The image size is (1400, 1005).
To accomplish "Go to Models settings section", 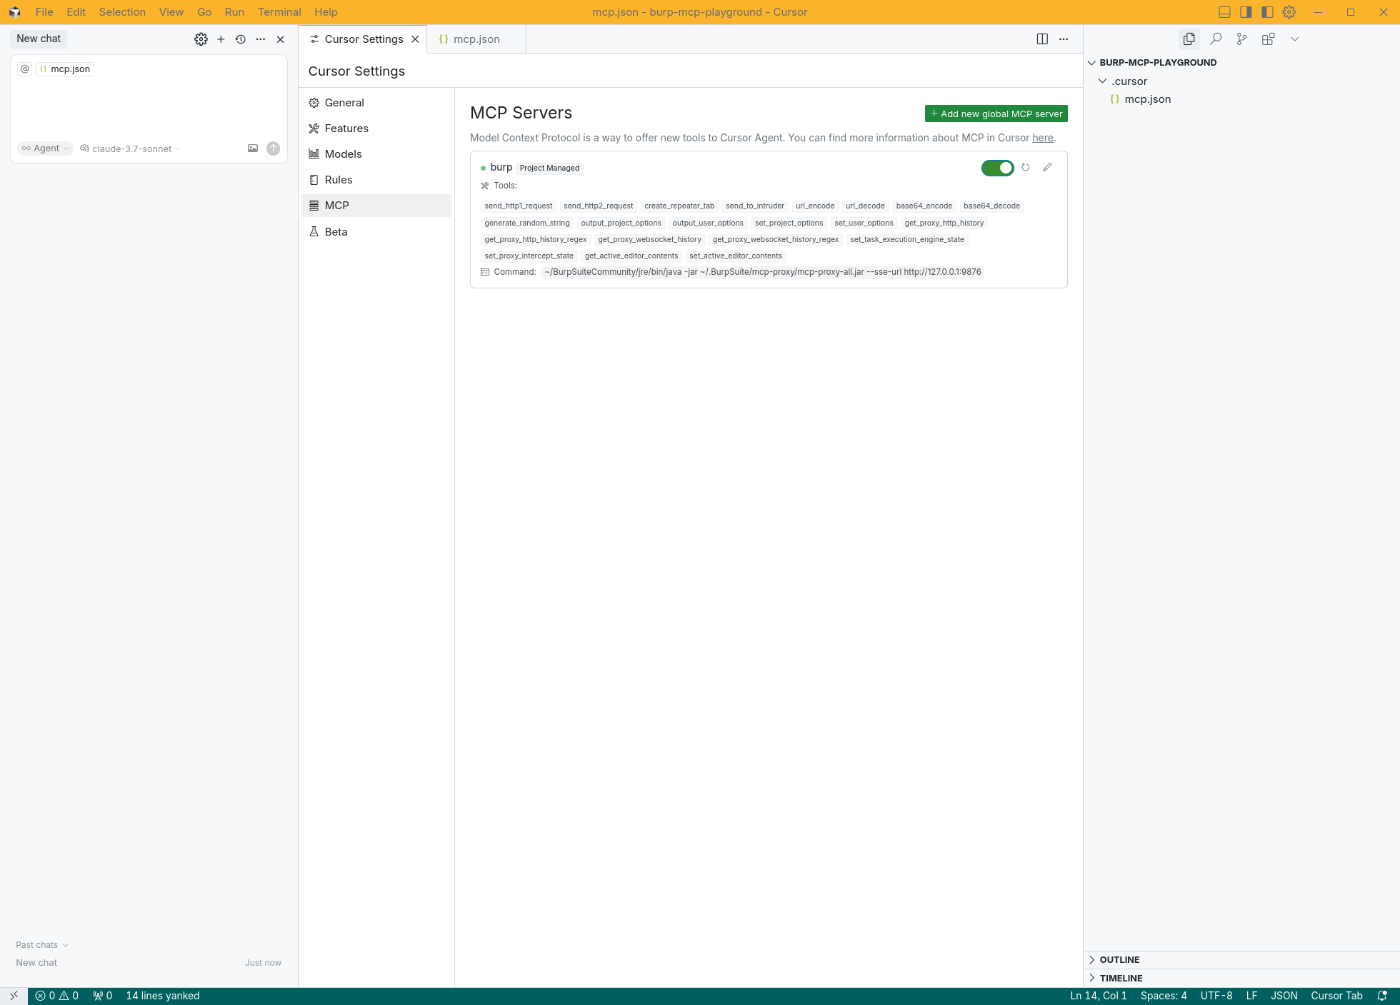I will pos(376,154).
